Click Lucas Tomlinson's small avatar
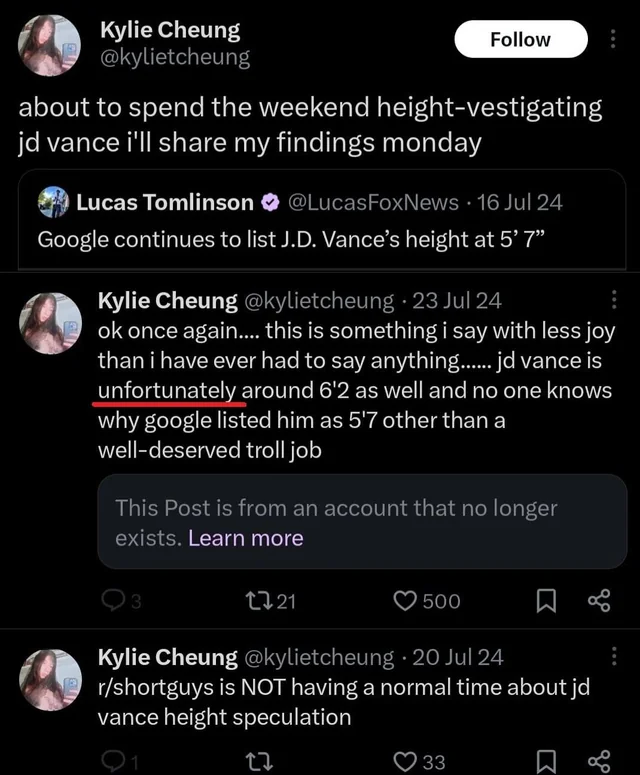Viewport: 640px width, 775px height. (x=52, y=202)
